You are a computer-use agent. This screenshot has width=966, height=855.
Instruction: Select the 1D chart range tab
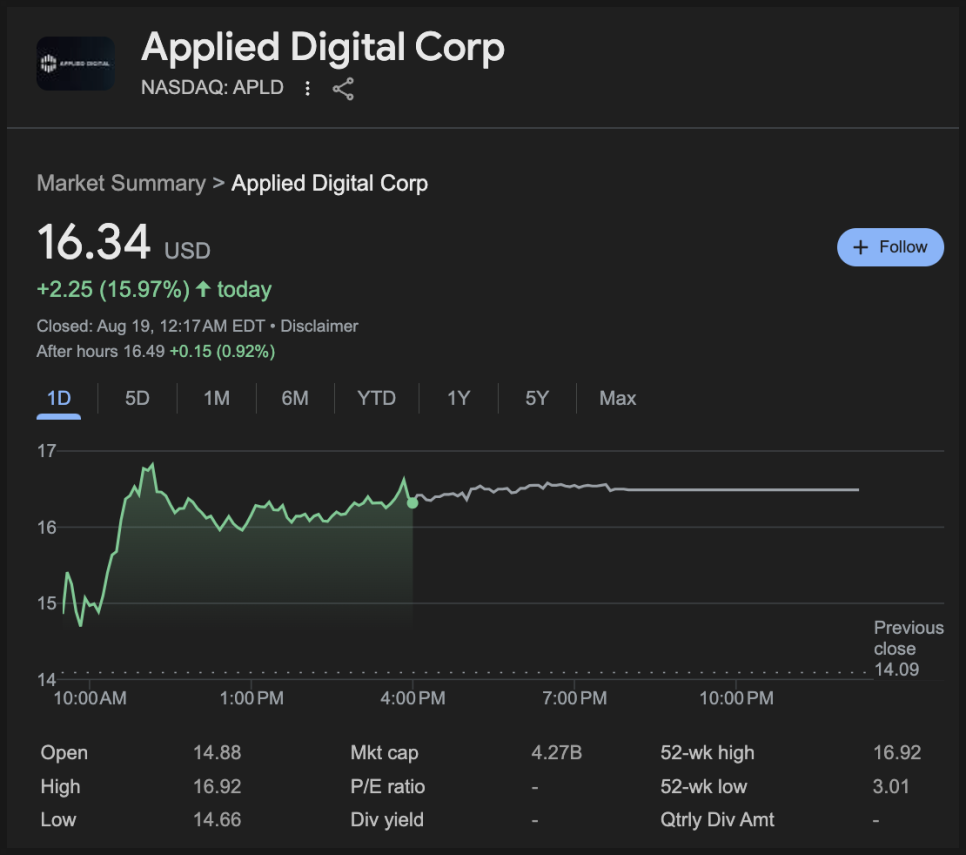pyautogui.click(x=59, y=399)
